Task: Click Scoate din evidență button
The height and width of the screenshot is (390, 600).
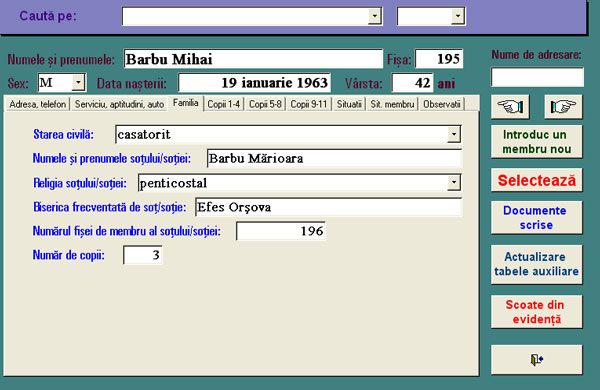Action: point(536,312)
